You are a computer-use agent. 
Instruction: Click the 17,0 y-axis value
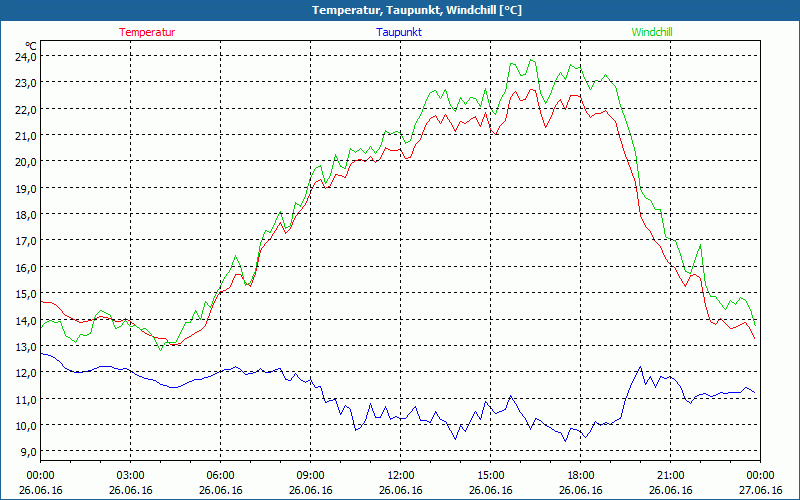pyautogui.click(x=26, y=240)
